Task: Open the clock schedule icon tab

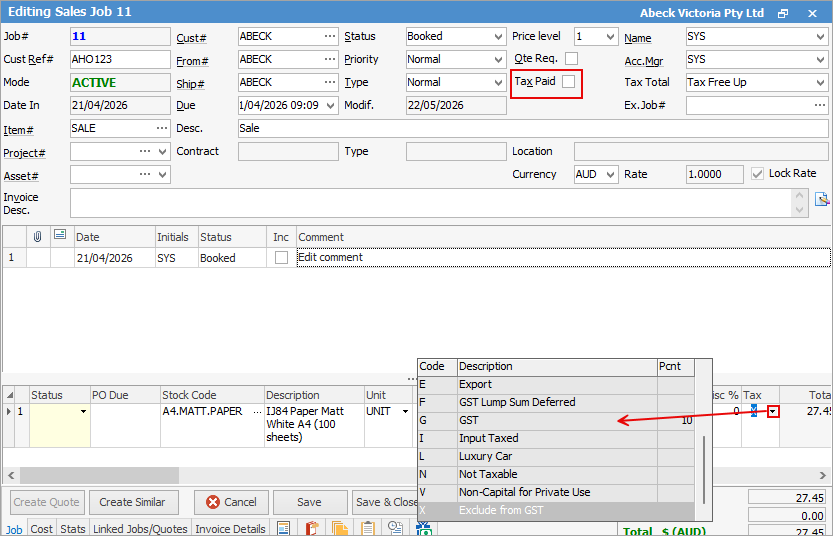Action: [395, 528]
